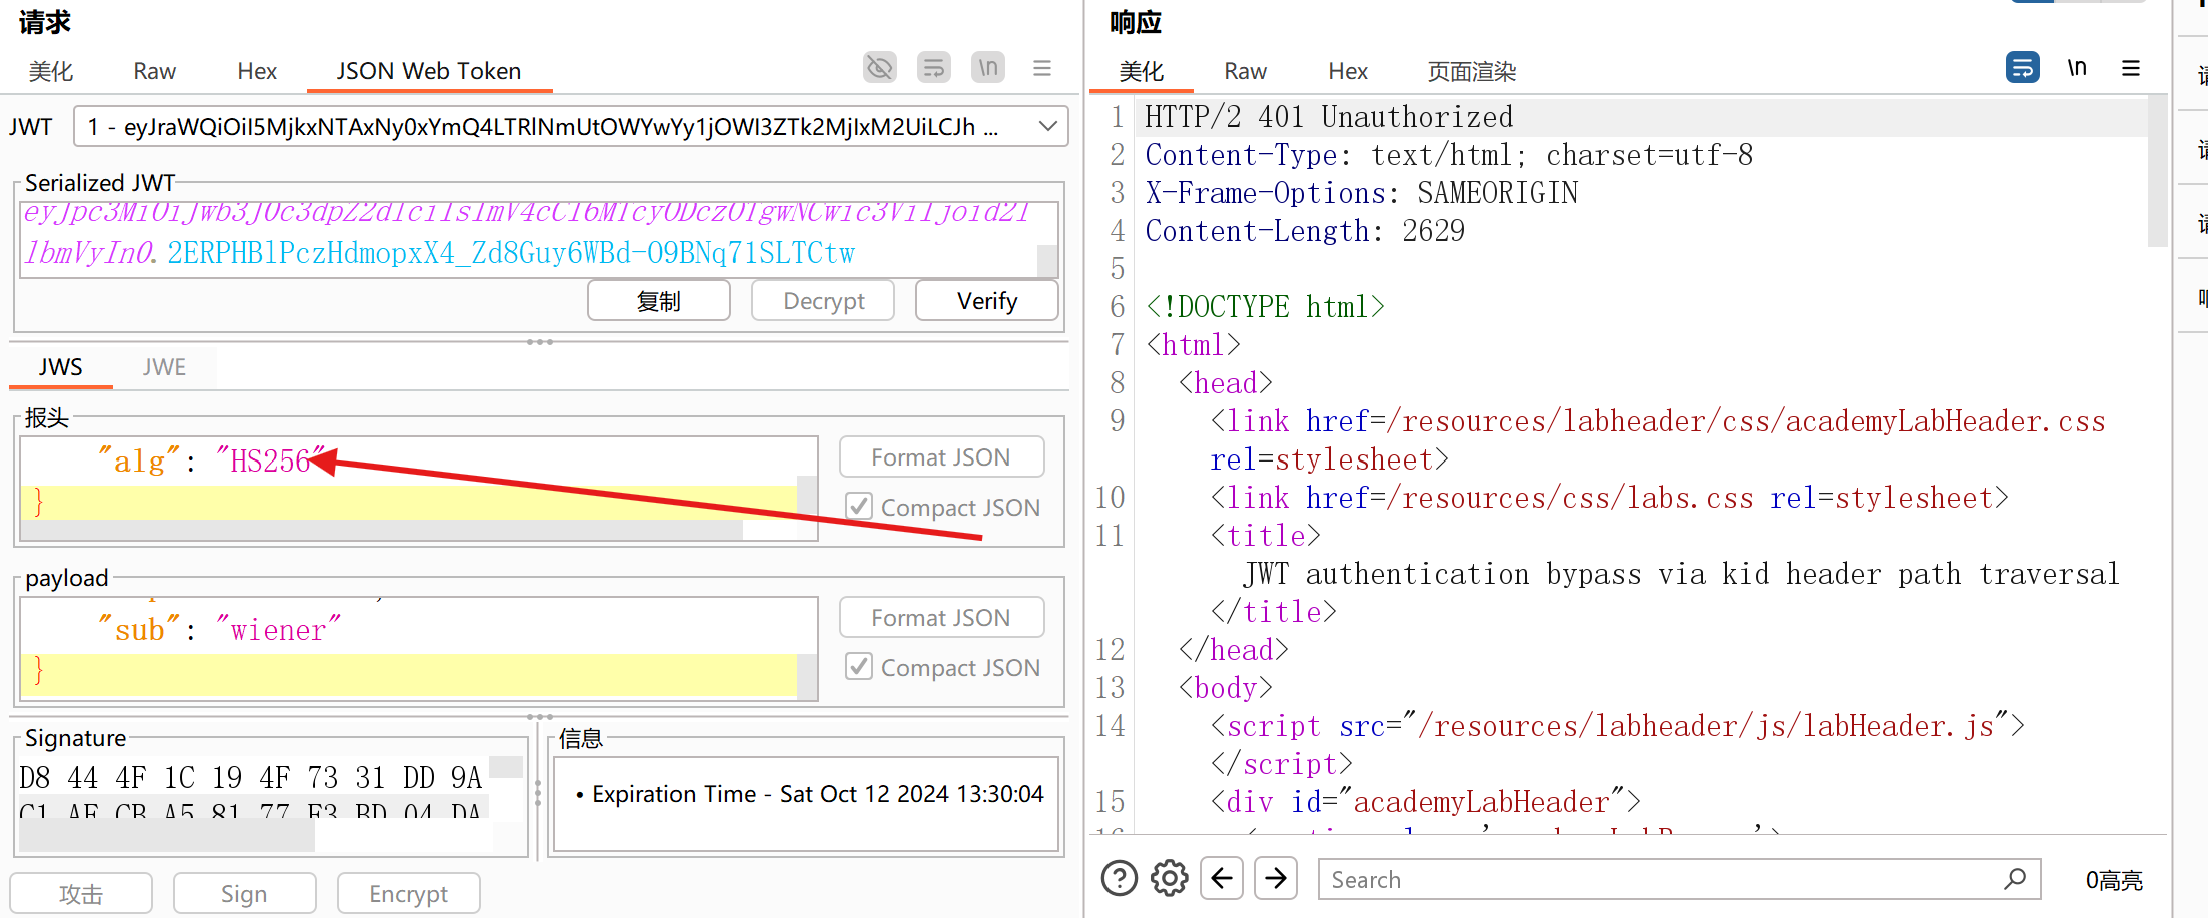The image size is (2208, 918).
Task: Go to next search match arrow
Action: [1276, 879]
